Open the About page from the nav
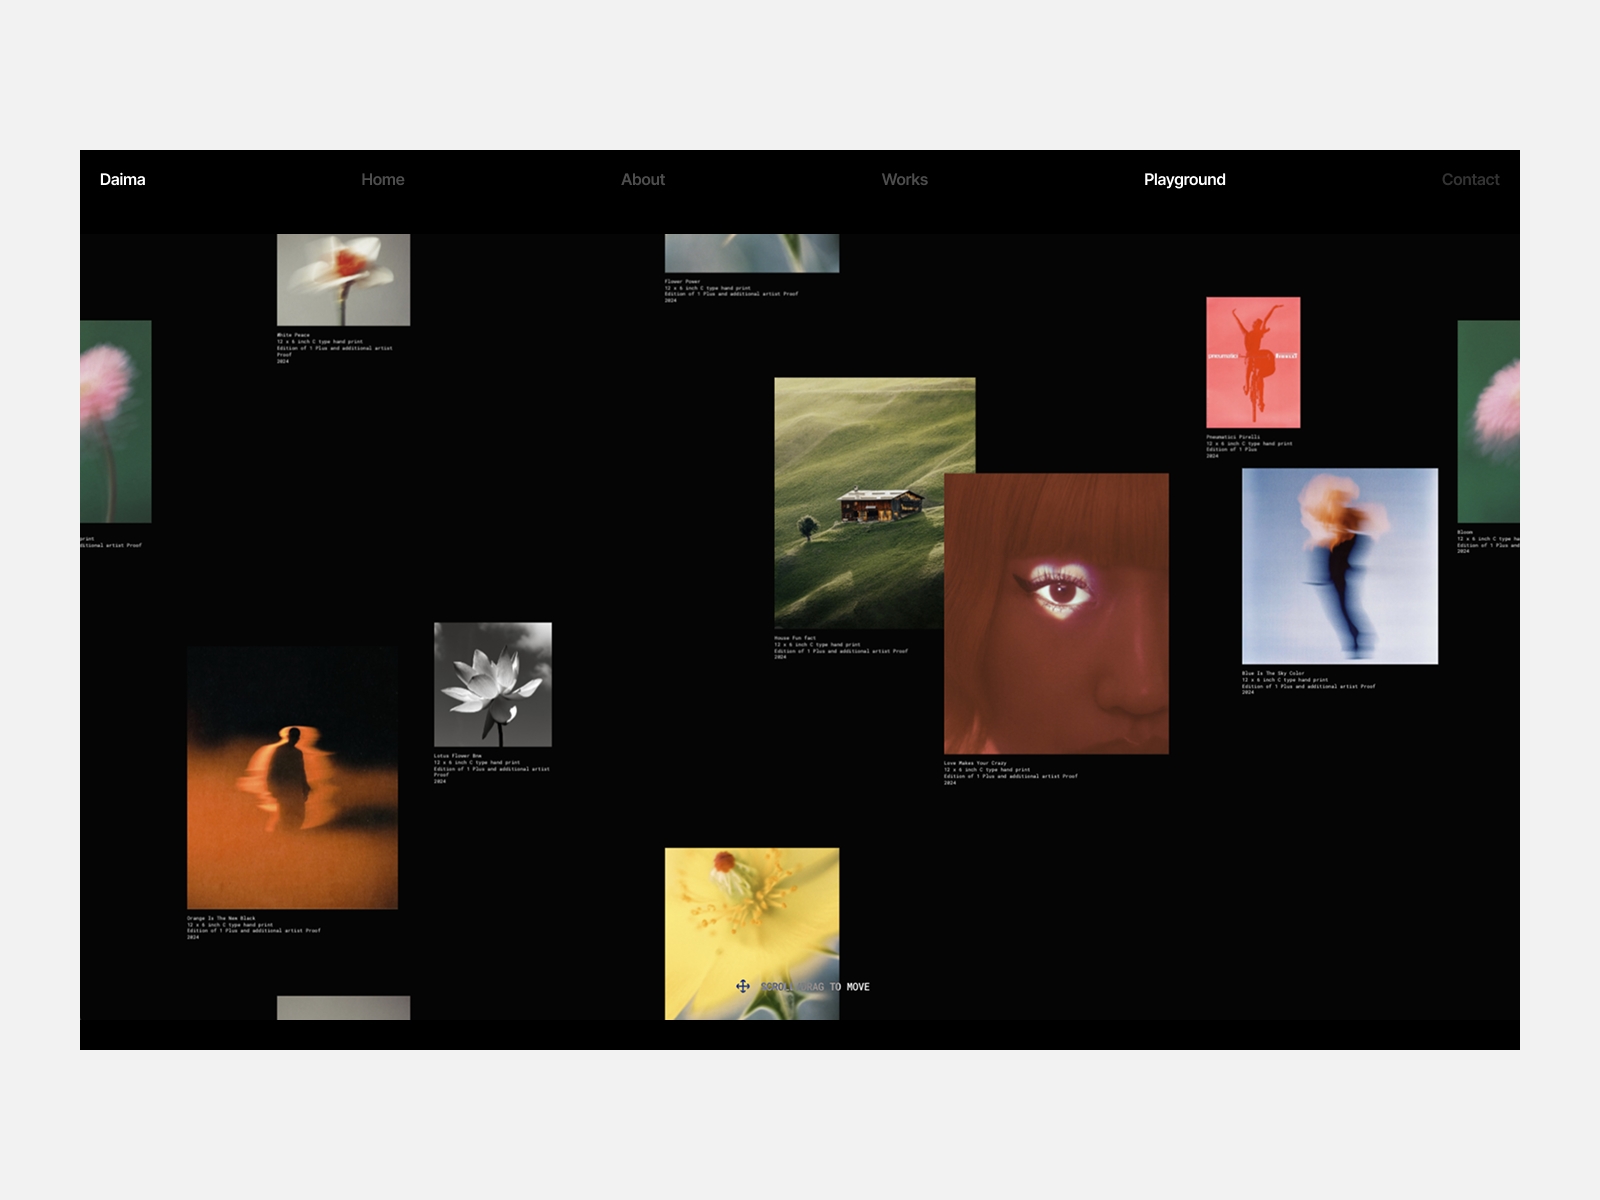This screenshot has width=1600, height=1200. [643, 180]
